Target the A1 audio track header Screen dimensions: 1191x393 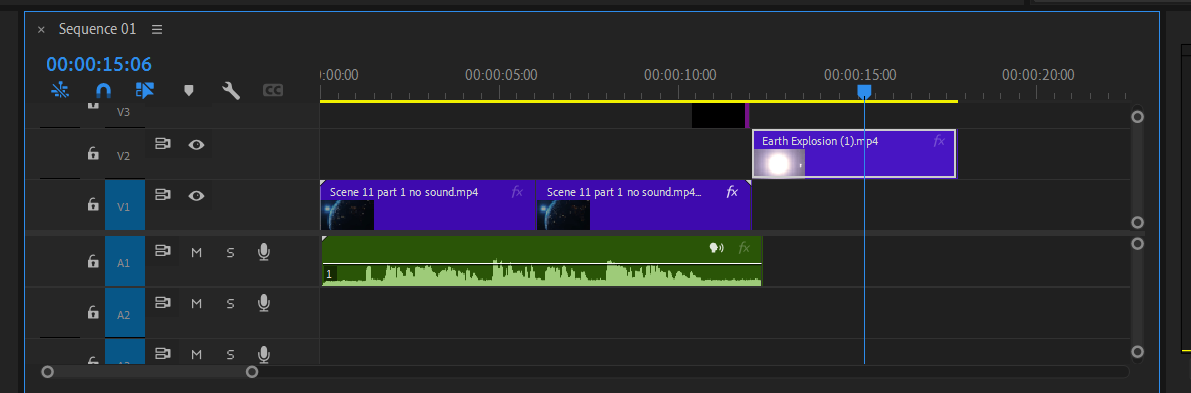(x=125, y=262)
